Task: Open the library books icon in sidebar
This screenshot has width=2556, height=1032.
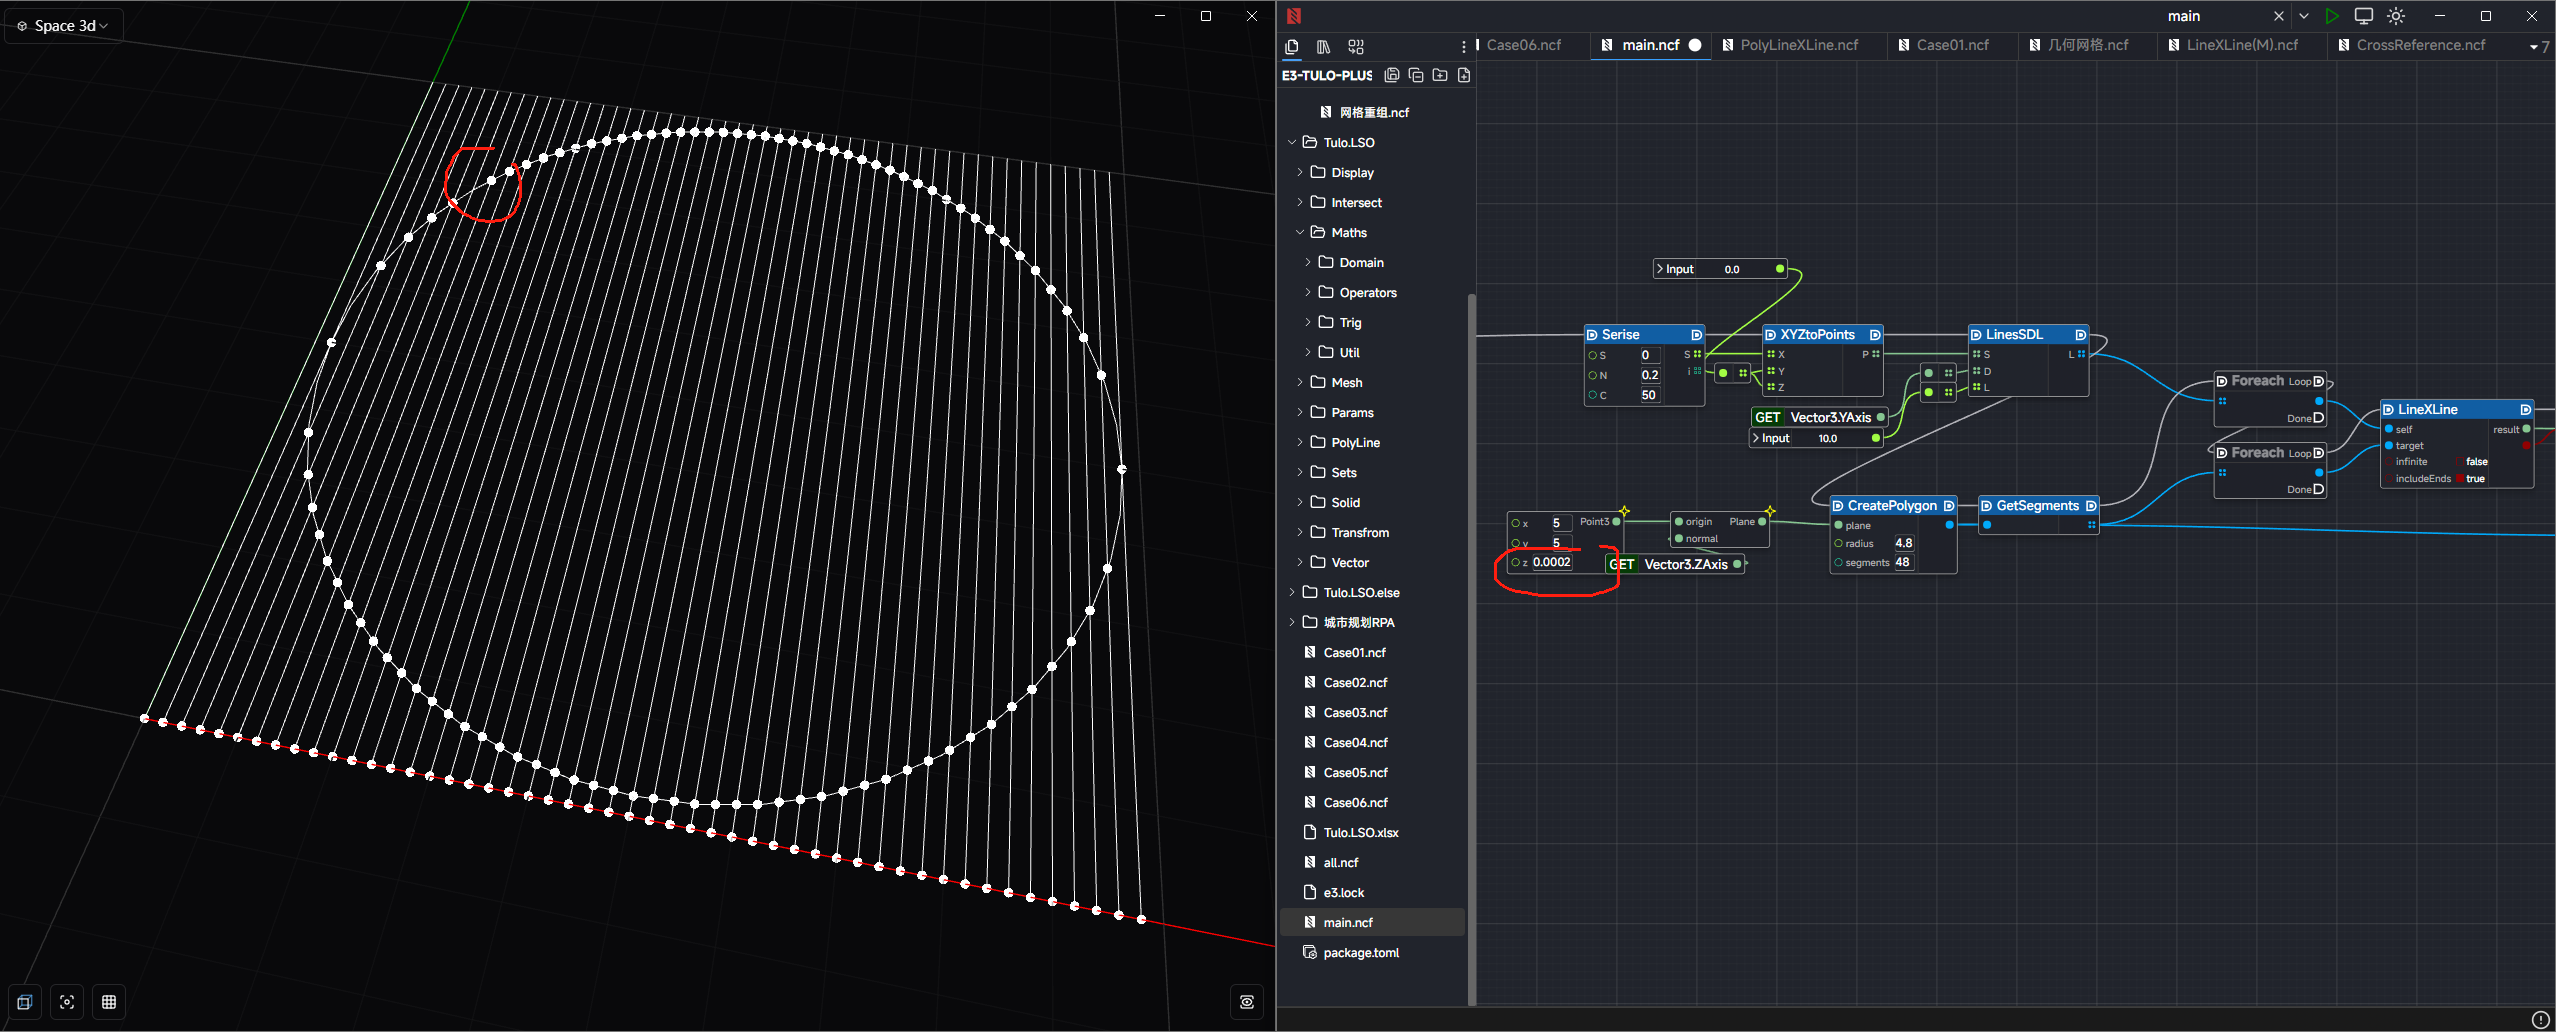Action: pos(1323,47)
